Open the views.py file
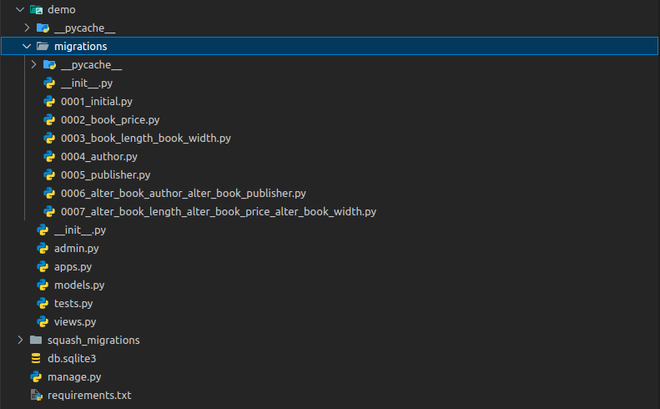Viewport: 660px width, 409px height. (75, 322)
